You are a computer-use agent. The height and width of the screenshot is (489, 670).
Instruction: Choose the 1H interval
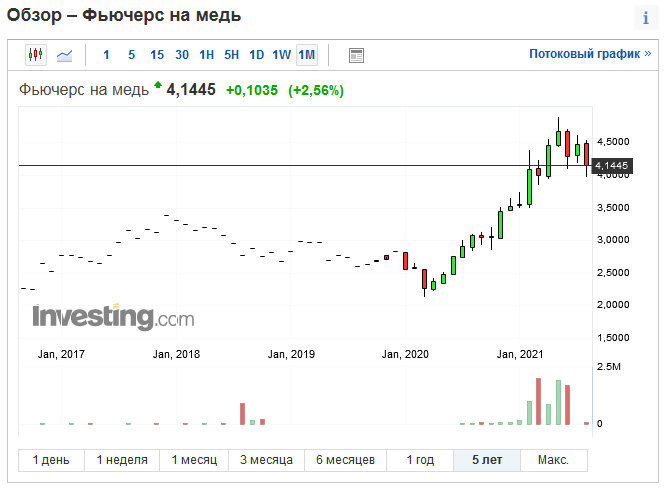pos(207,55)
